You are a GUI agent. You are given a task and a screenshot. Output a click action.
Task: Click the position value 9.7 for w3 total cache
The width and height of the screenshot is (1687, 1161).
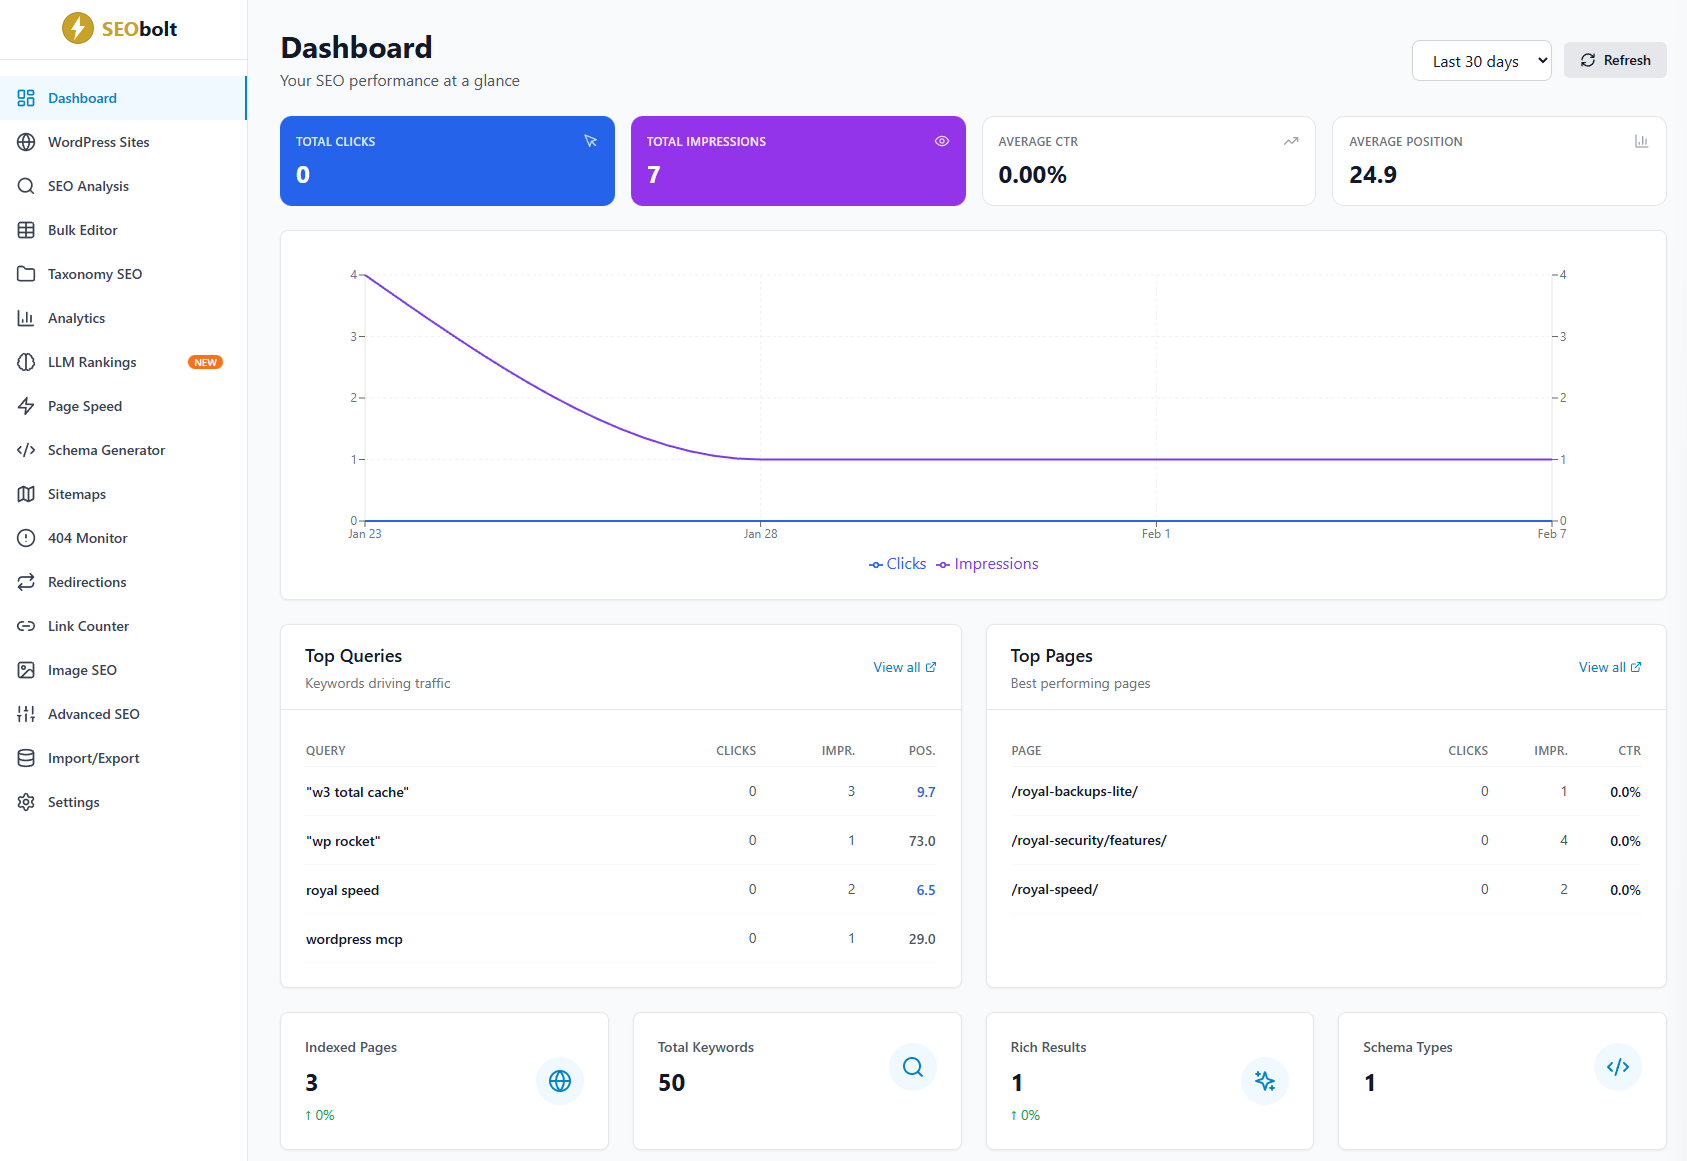coord(925,791)
